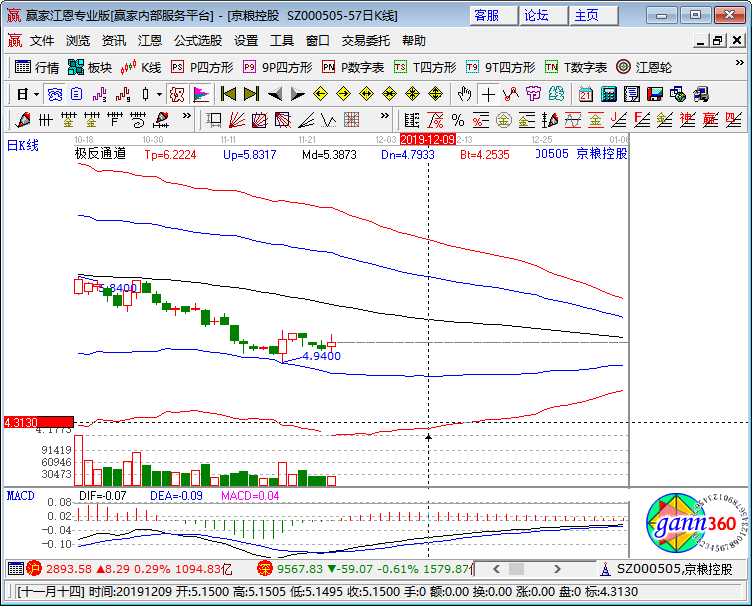Open the 浏览 menu
Image resolution: width=752 pixels, height=606 pixels.
[x=78, y=41]
